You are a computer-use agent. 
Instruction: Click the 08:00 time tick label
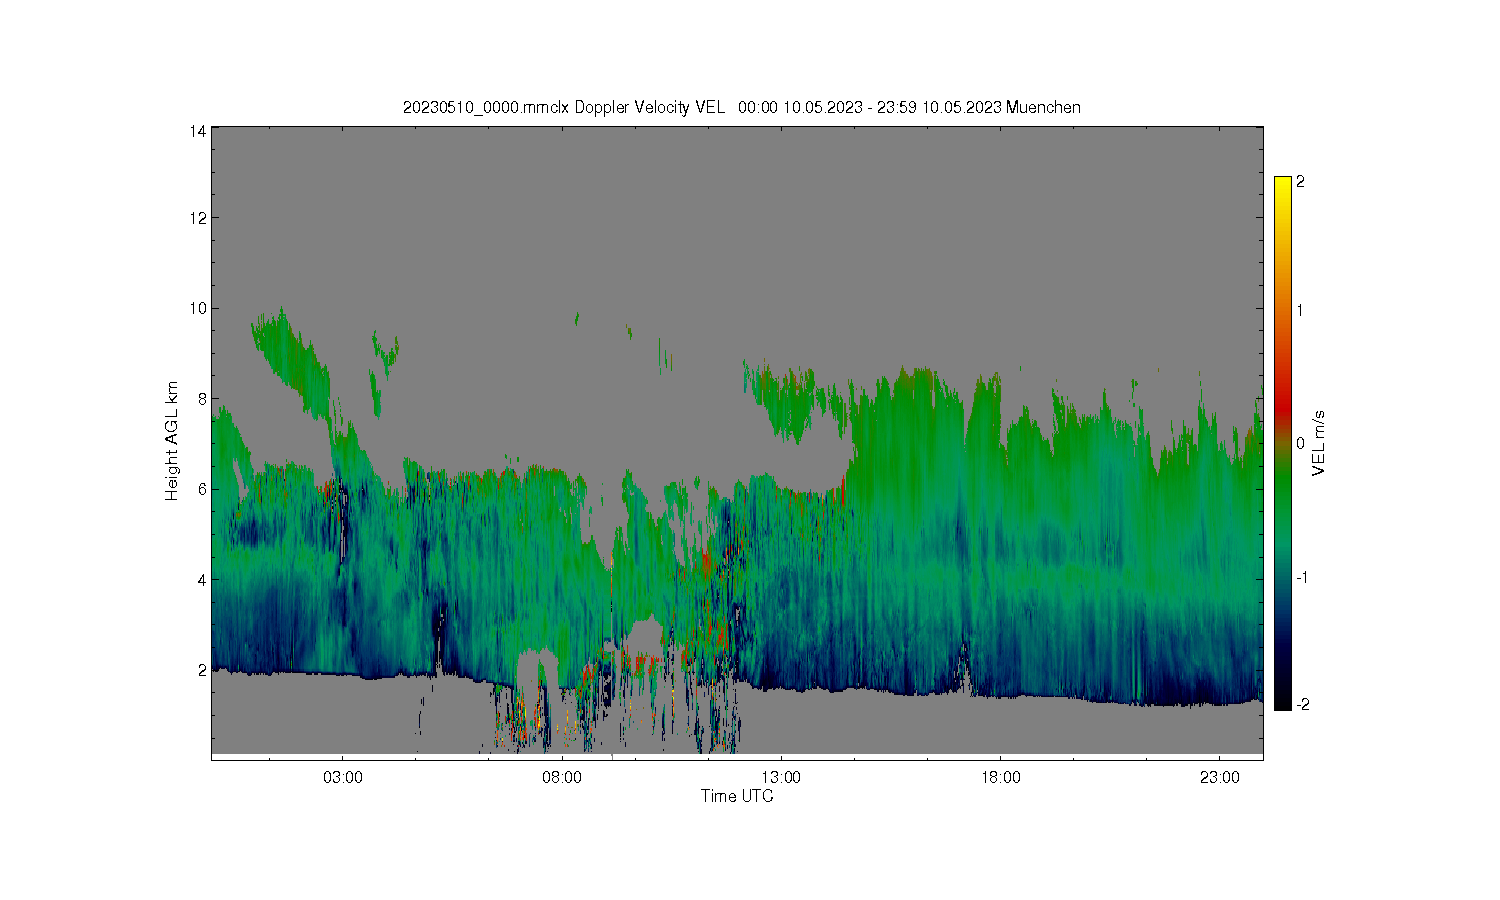pyautogui.click(x=562, y=777)
